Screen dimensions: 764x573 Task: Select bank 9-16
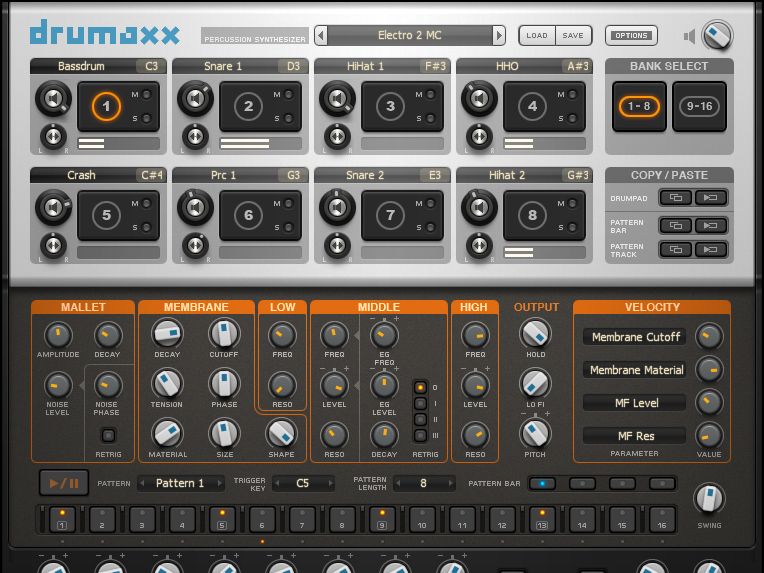(x=699, y=106)
